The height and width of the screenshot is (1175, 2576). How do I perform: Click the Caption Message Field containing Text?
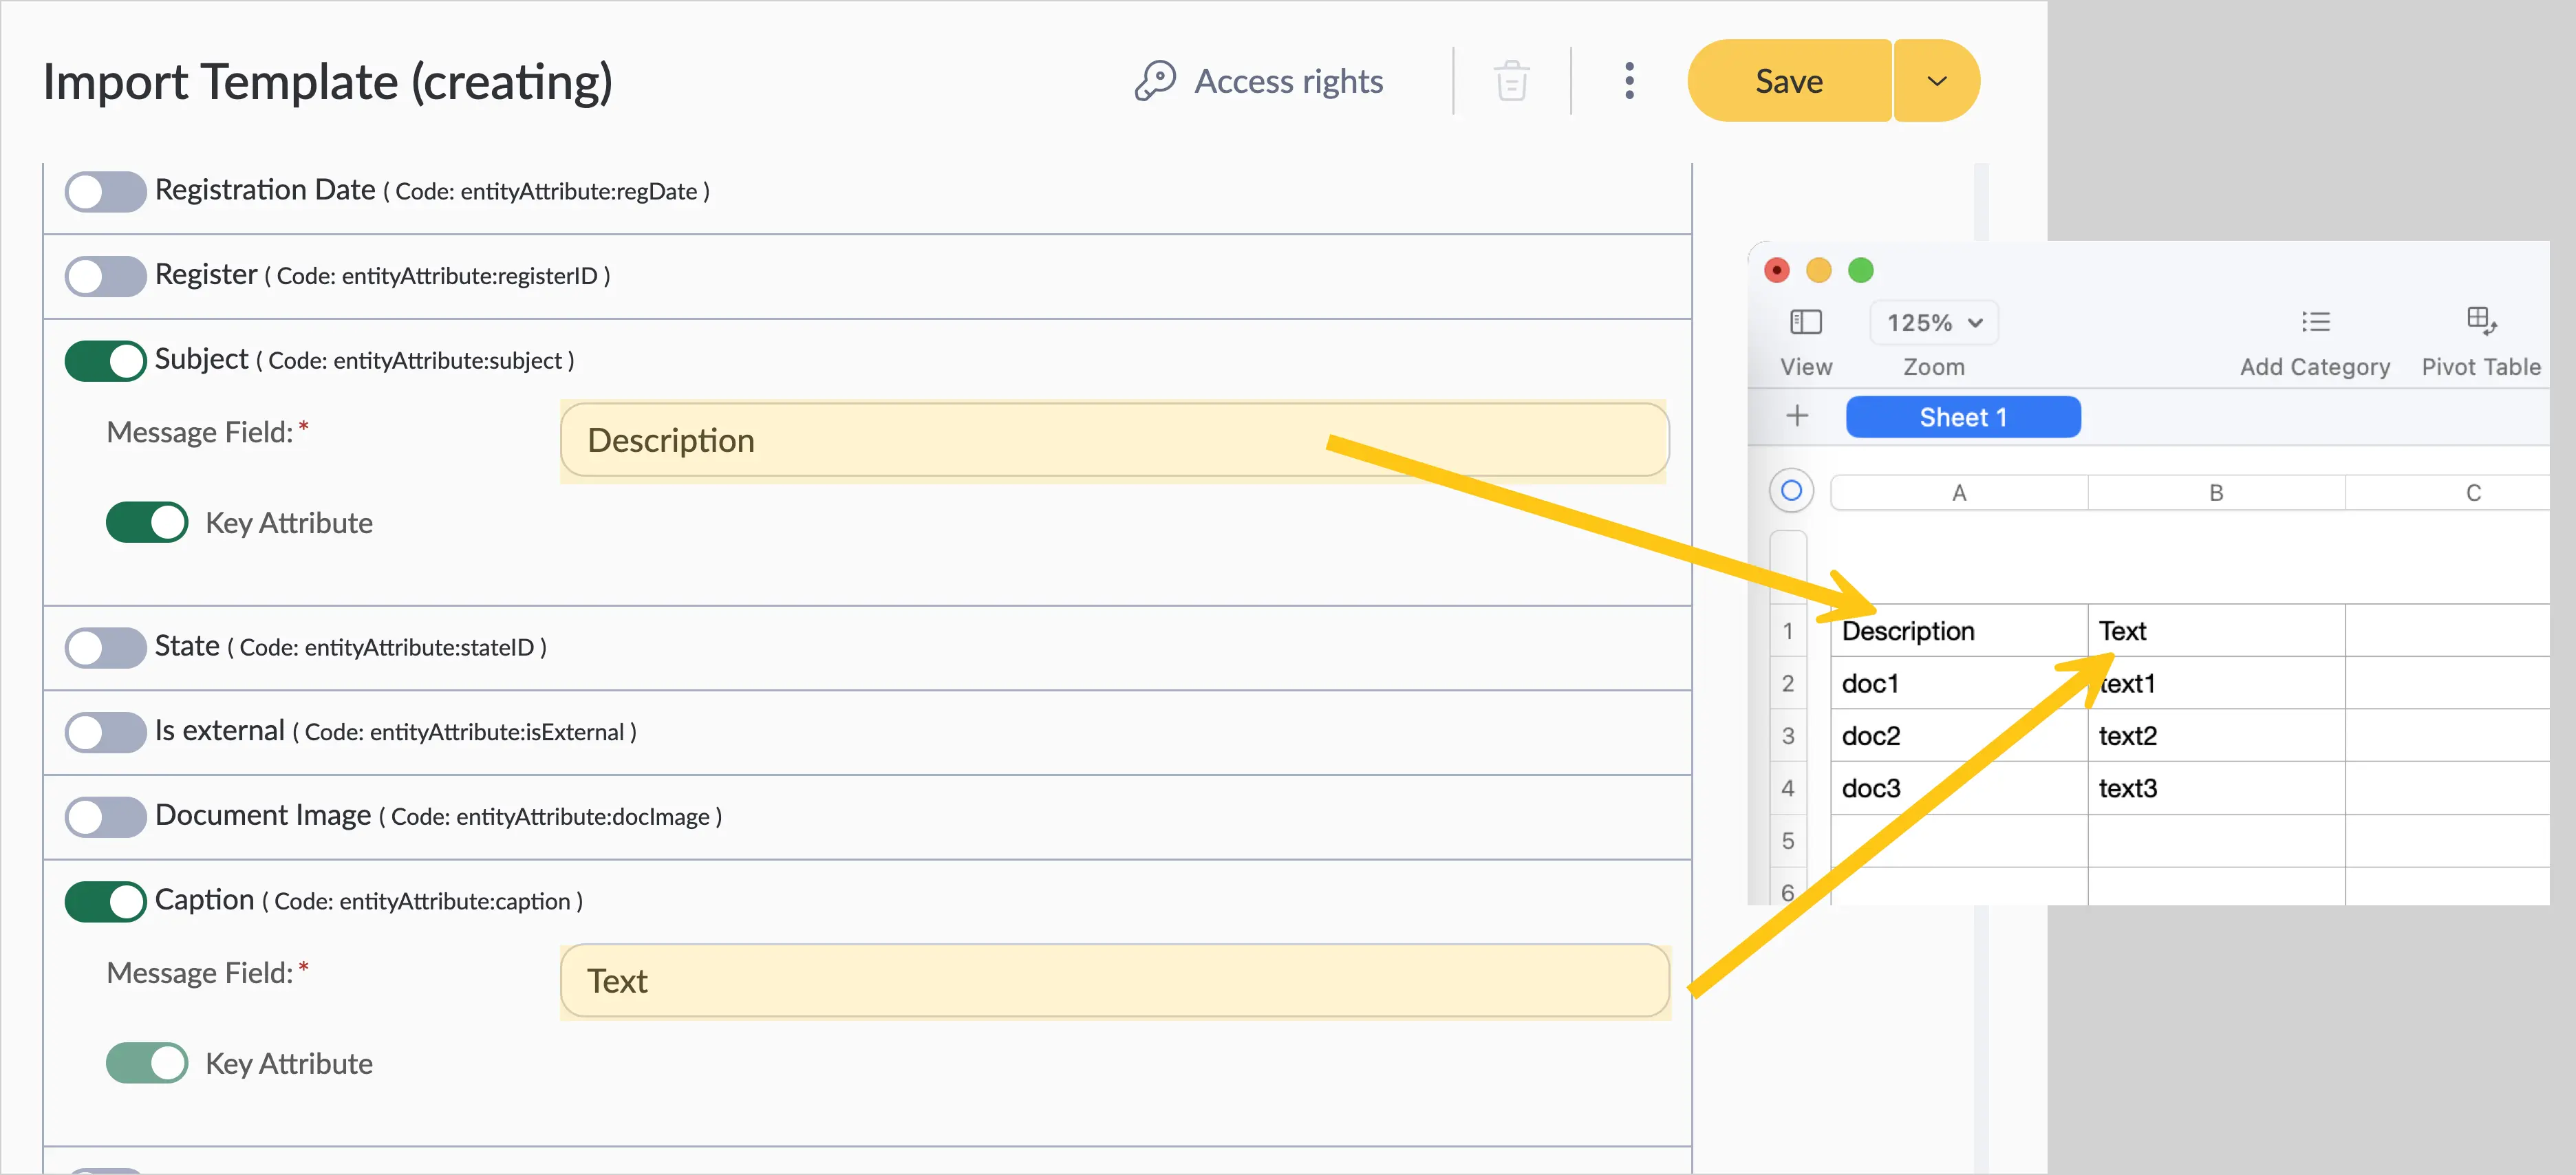1114,981
